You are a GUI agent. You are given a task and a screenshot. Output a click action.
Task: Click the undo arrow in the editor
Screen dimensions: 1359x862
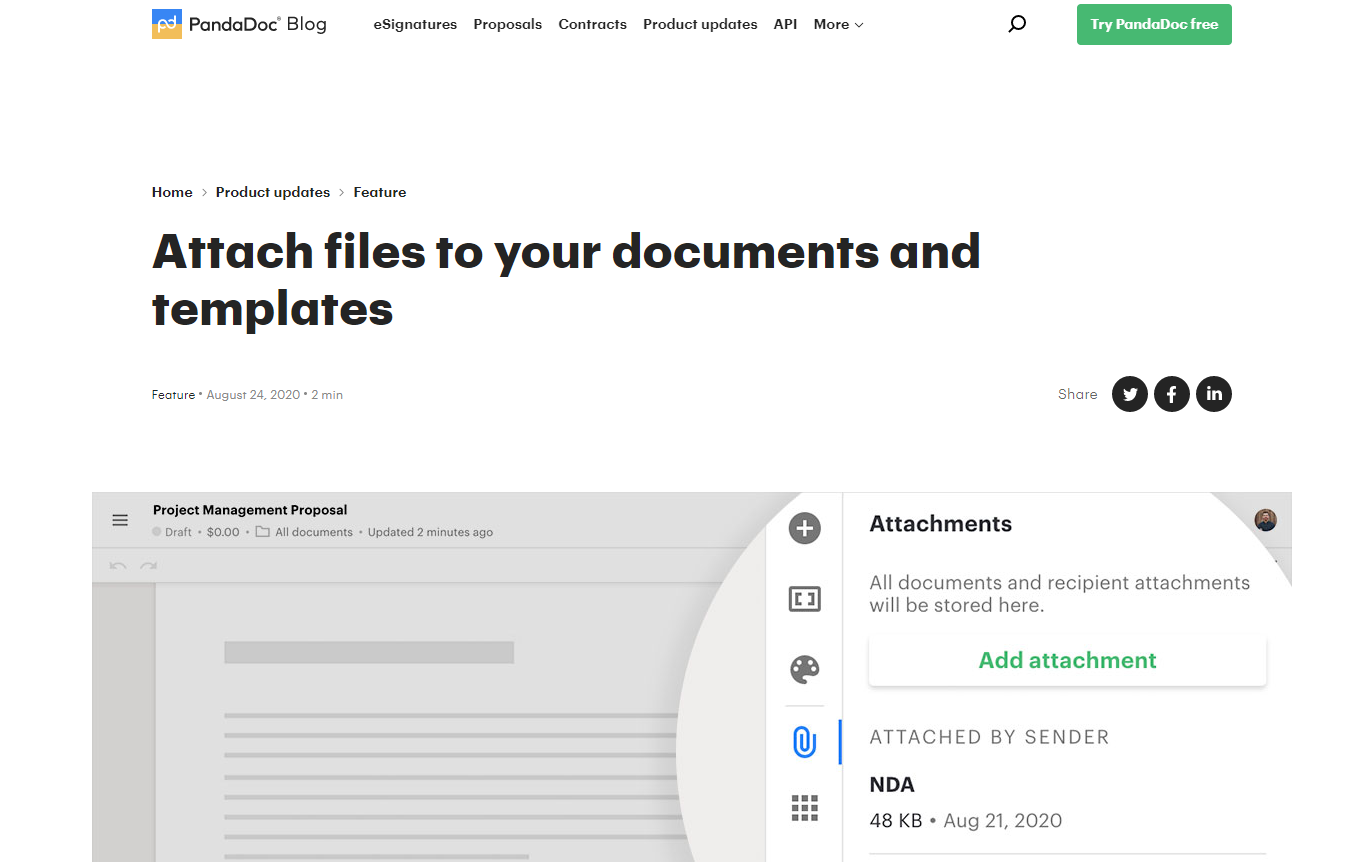[x=117, y=565]
